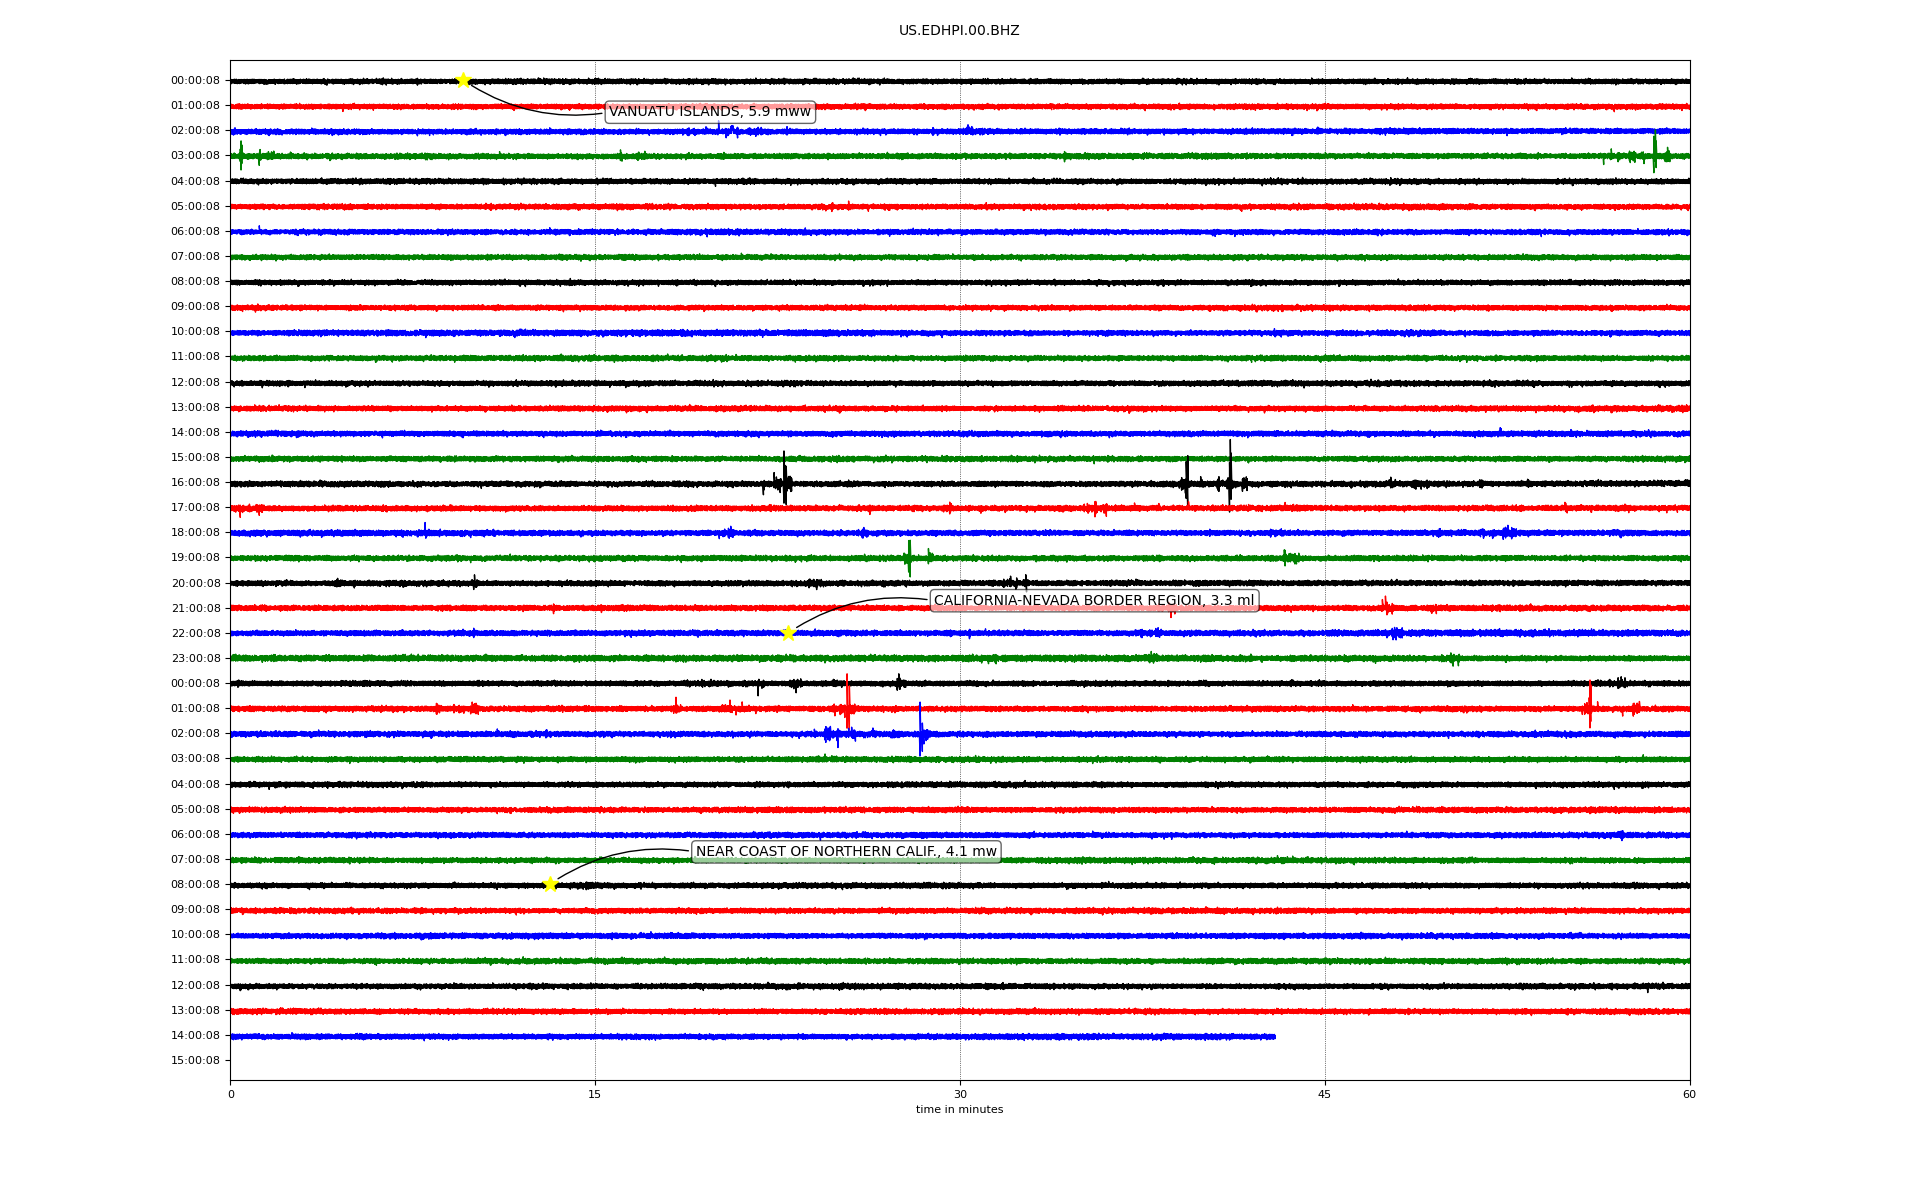Click the end of the final 14:00:08 blue trace
The width and height of the screenshot is (1920, 1200).
click(x=1274, y=1037)
